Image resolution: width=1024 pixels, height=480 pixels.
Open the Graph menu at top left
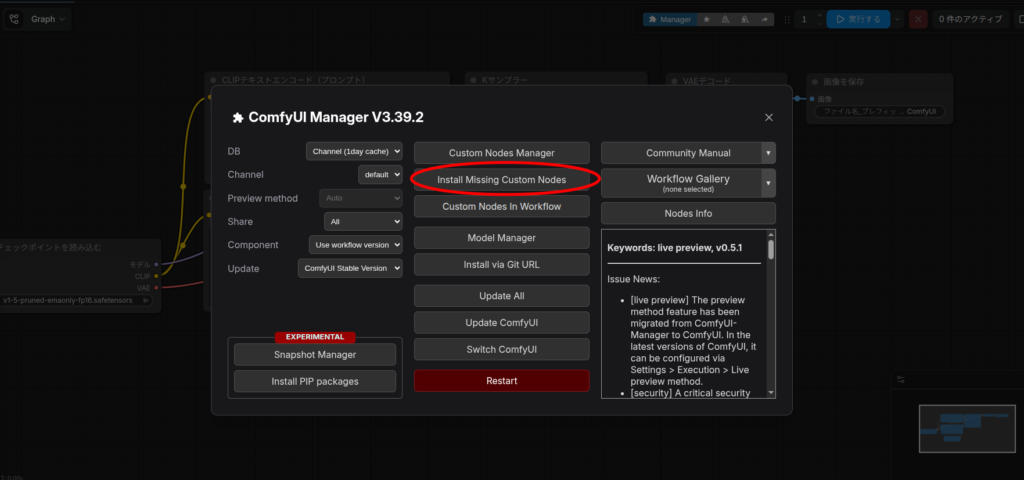(x=49, y=19)
